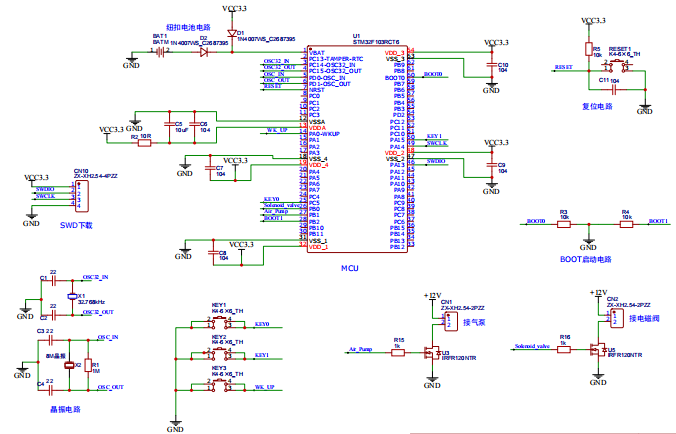Screen dimensions: 676x434
Task: Click the SWD下载 section label
Action: click(76, 225)
